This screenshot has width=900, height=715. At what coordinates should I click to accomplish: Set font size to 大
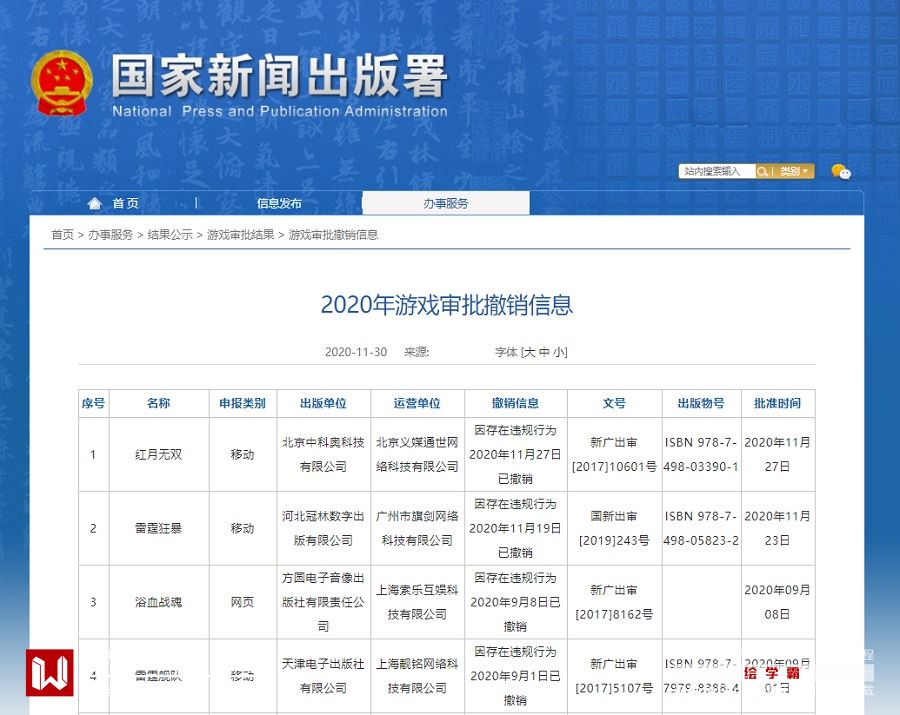point(530,352)
